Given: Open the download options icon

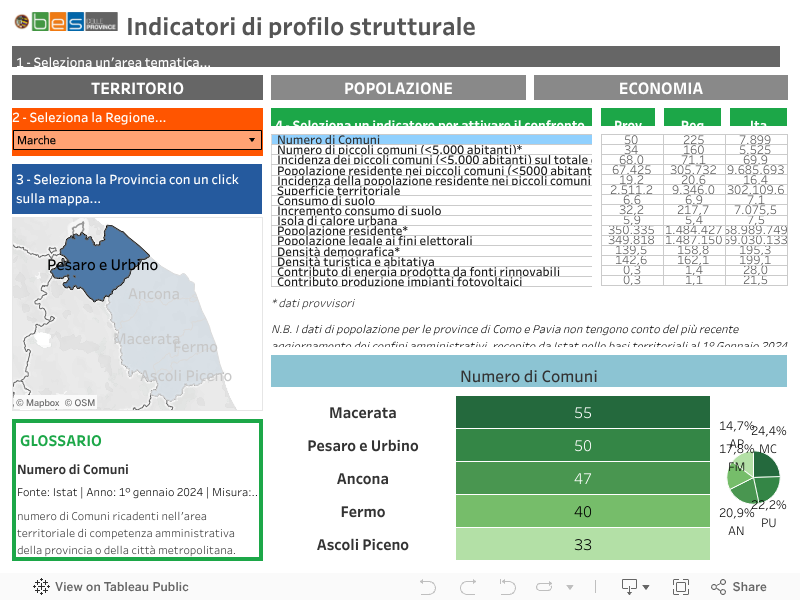Looking at the screenshot, I should tap(630, 587).
